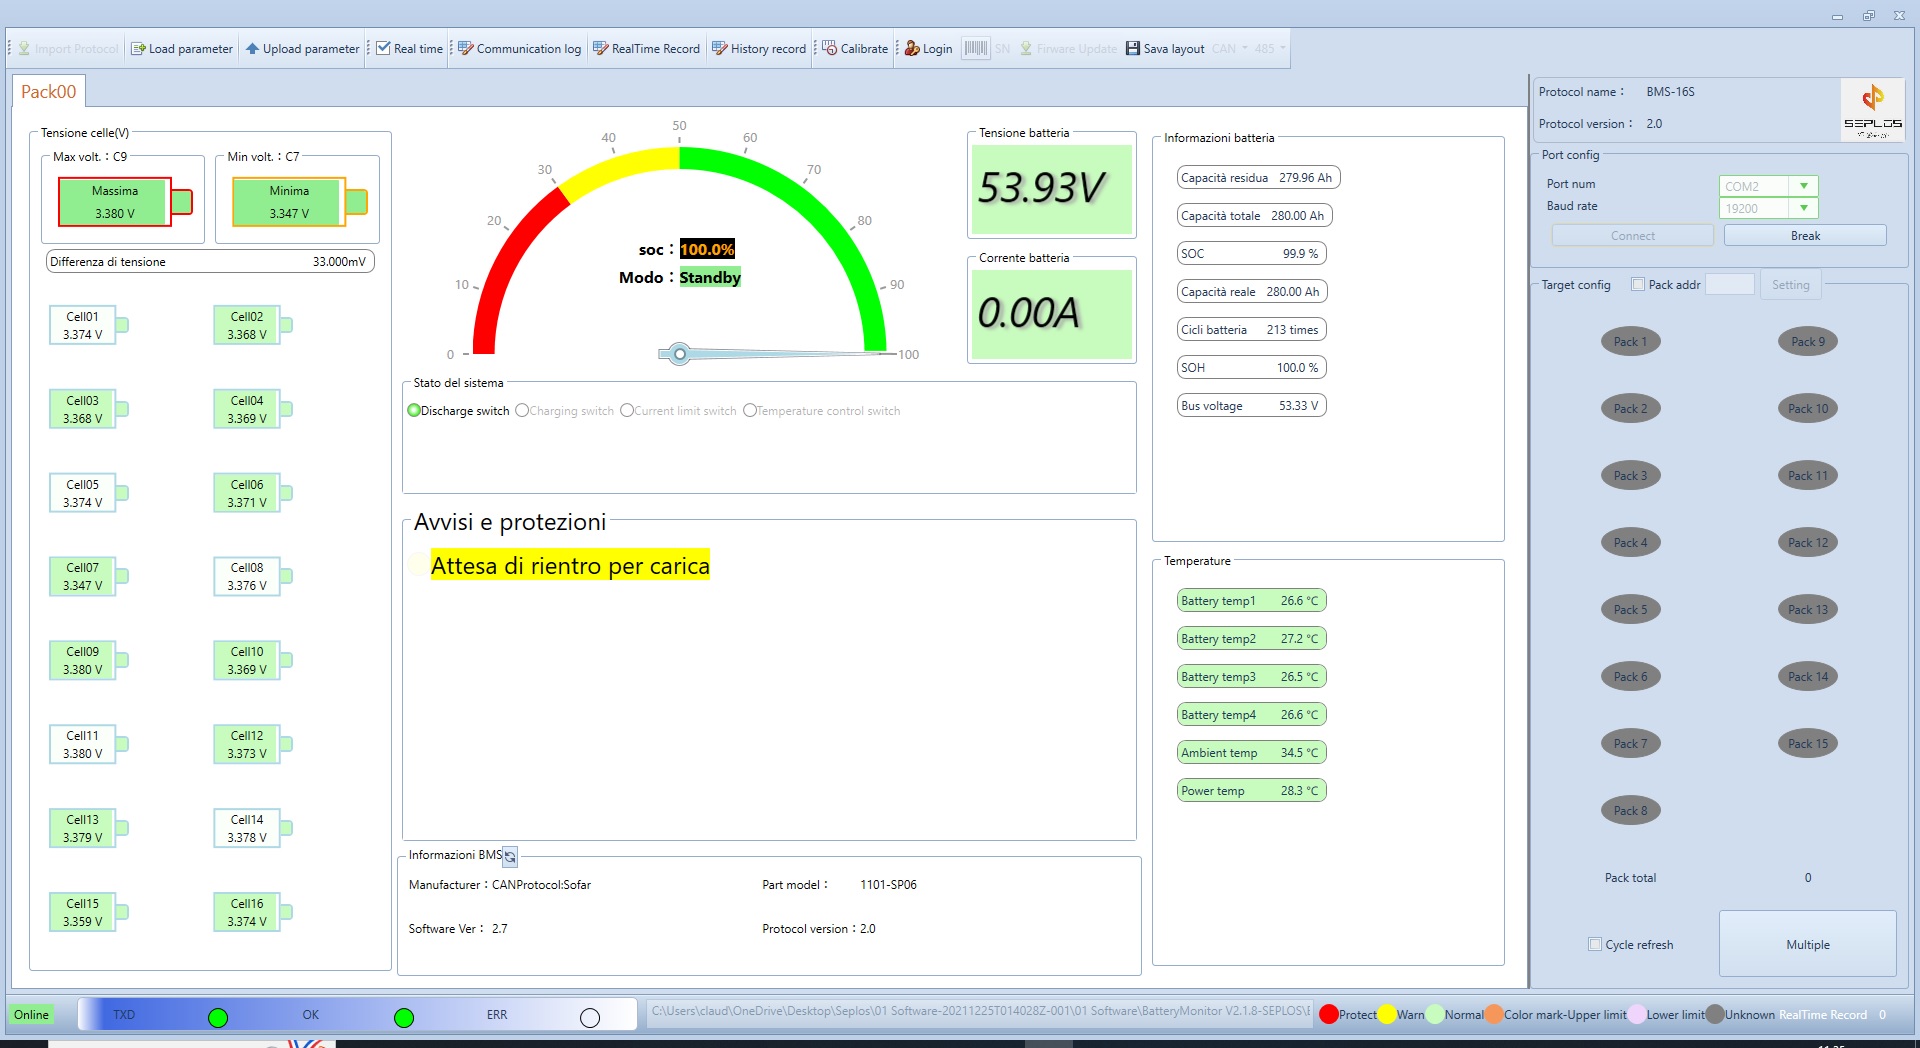
Task: Click the Sava layout disk icon
Action: tap(1133, 49)
